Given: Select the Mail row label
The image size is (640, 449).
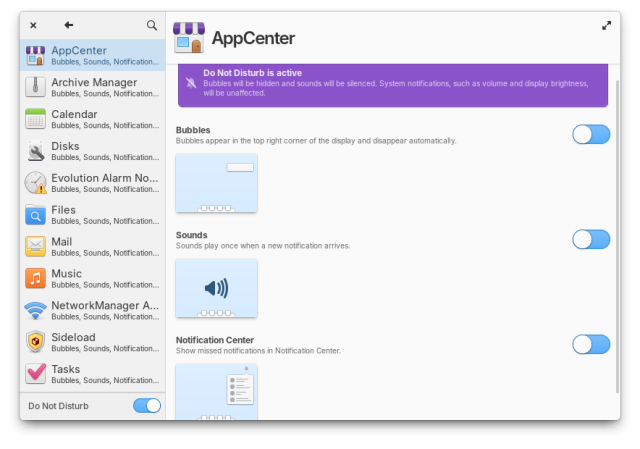Looking at the screenshot, I should (62, 242).
